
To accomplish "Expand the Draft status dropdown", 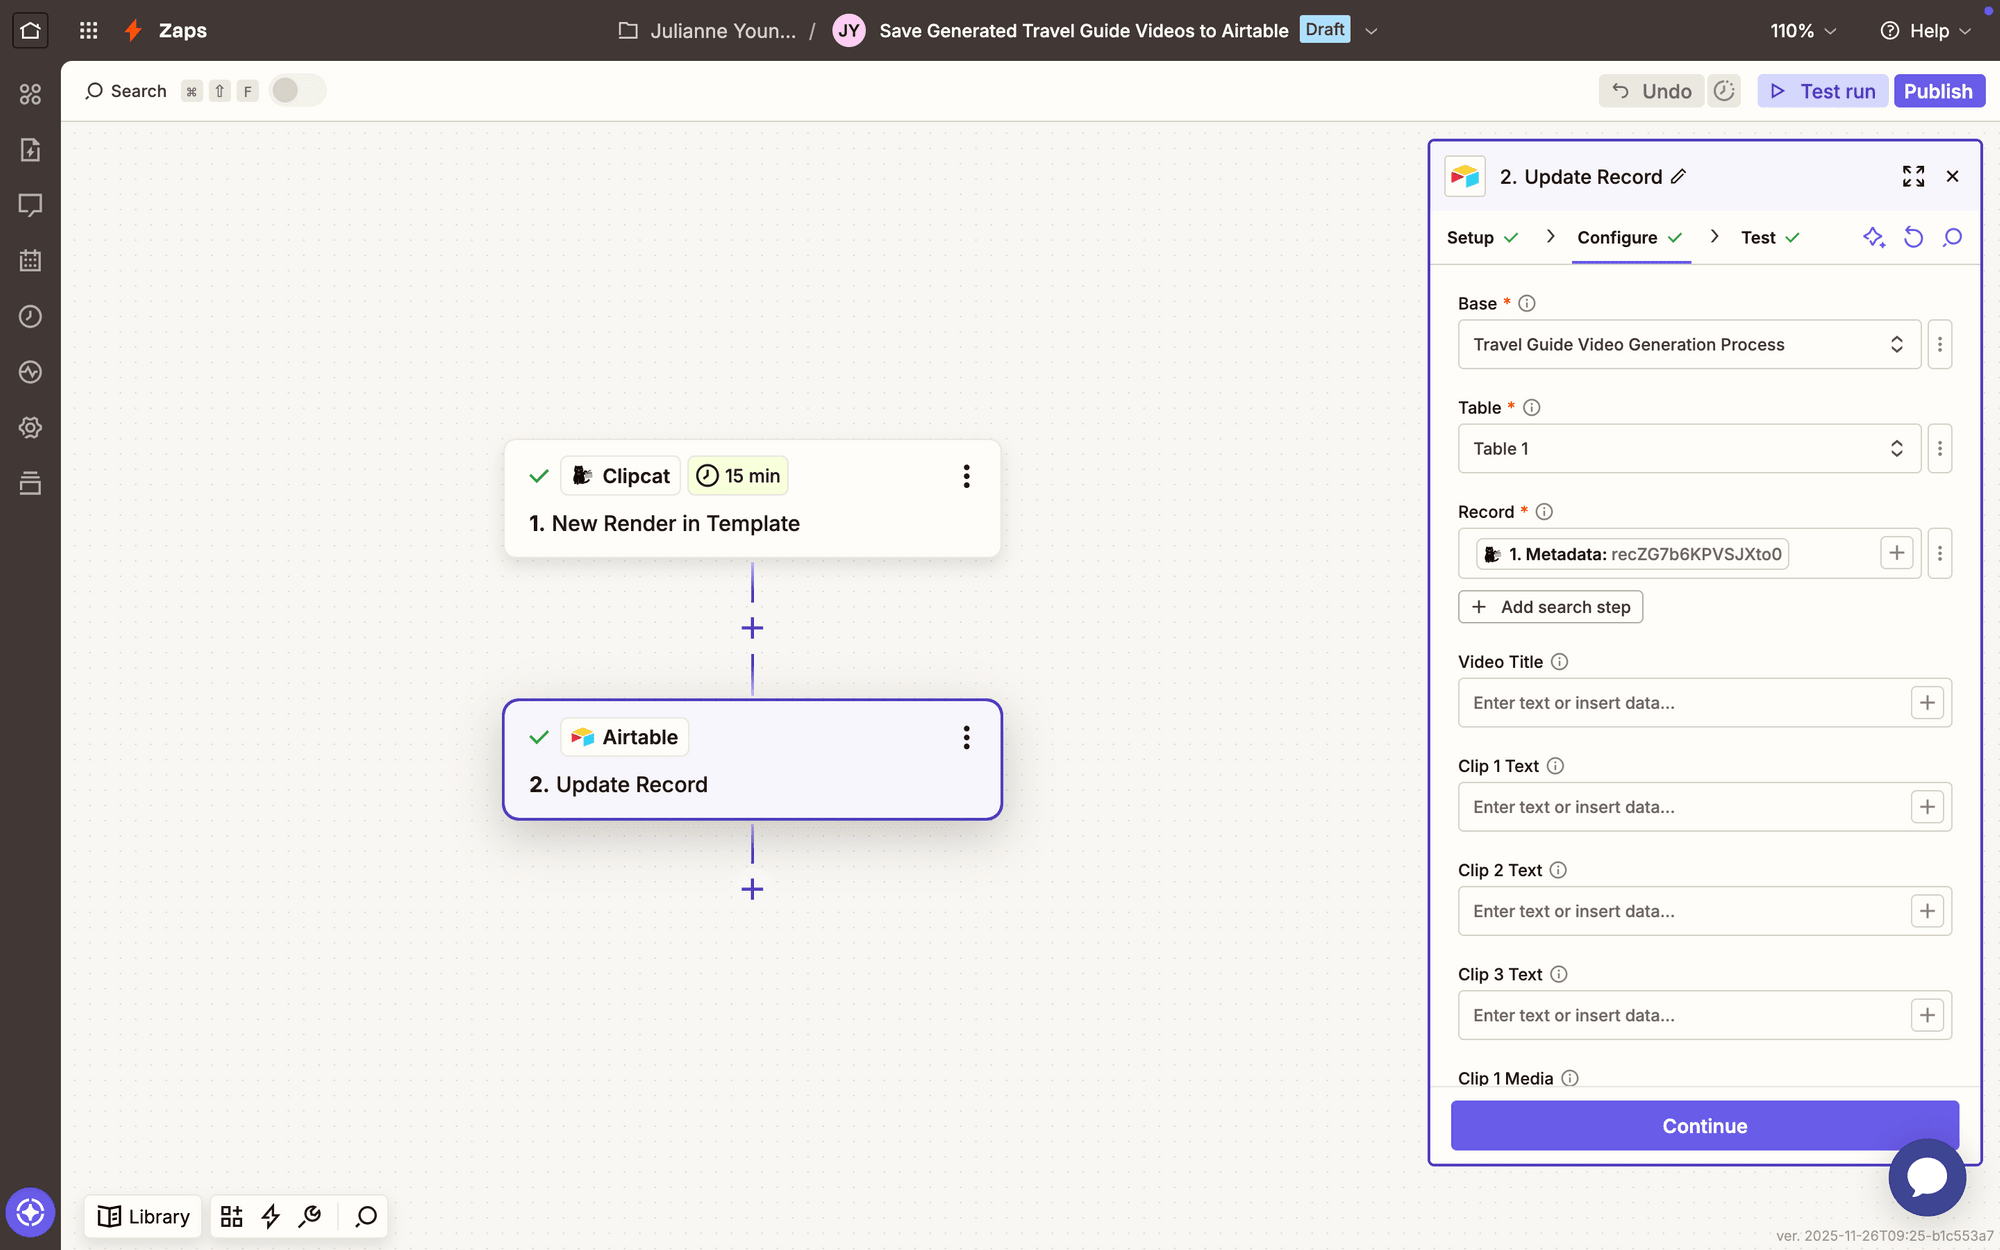I will tap(1371, 30).
